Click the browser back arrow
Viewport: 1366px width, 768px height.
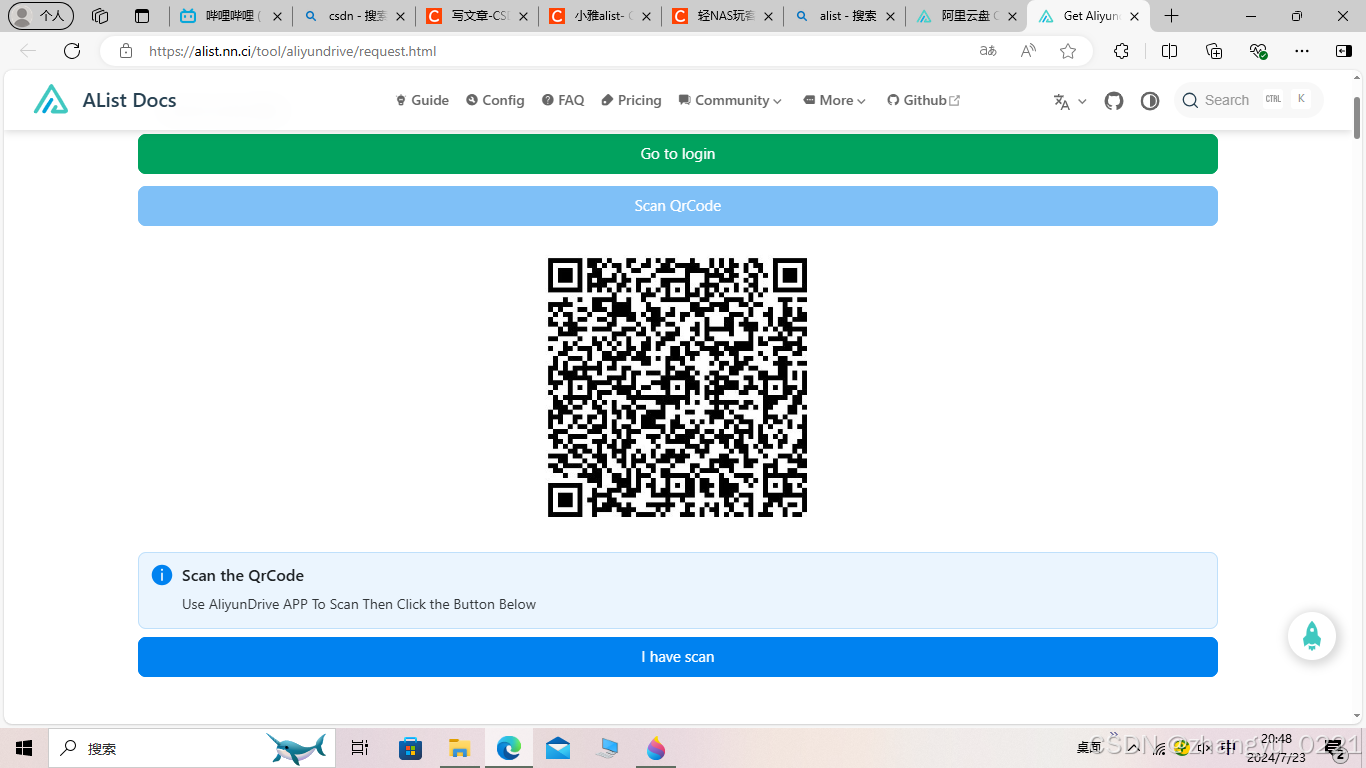28,51
